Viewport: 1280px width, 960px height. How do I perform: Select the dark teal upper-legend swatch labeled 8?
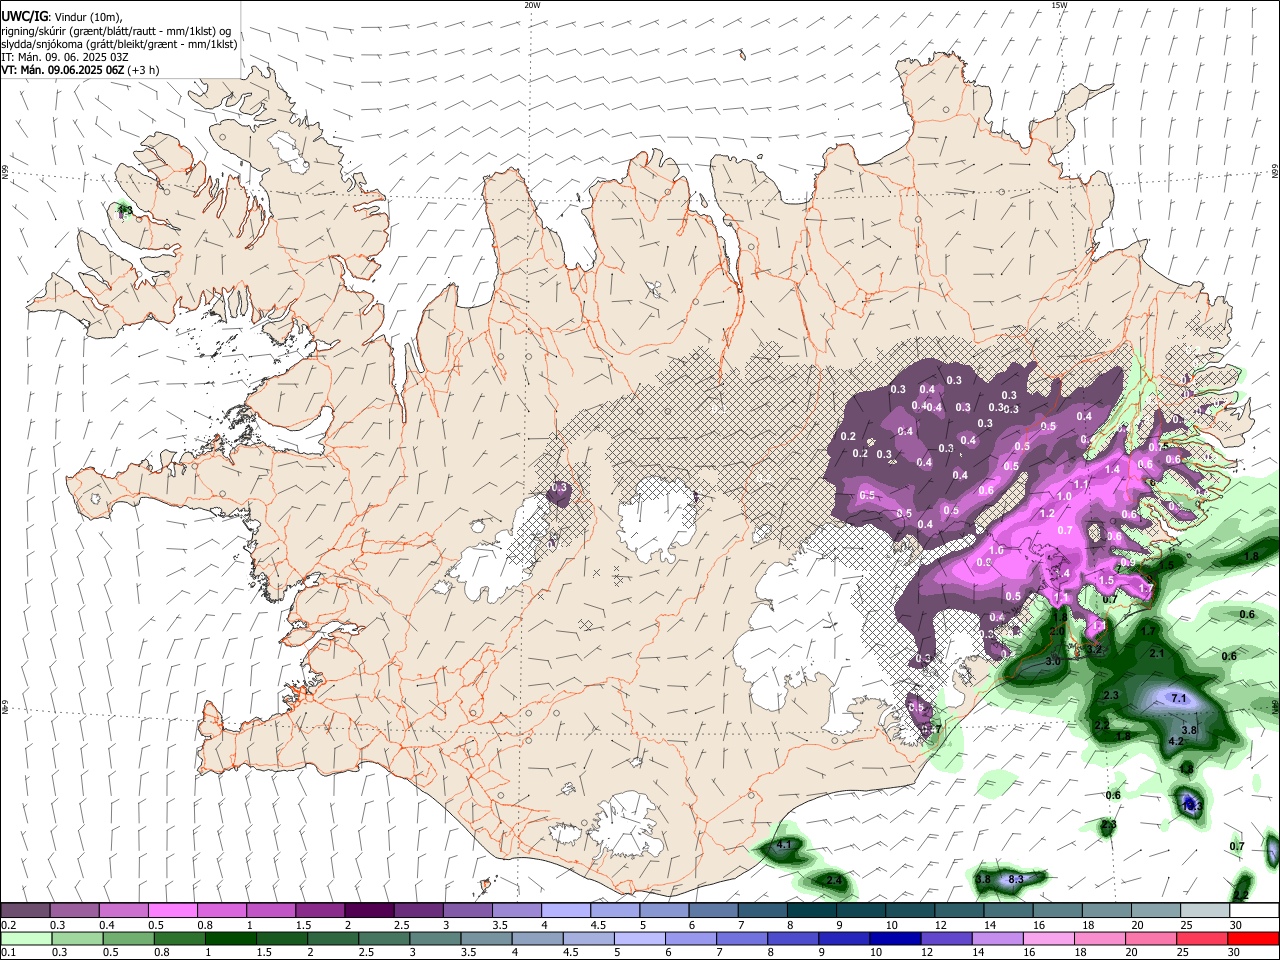pos(810,911)
